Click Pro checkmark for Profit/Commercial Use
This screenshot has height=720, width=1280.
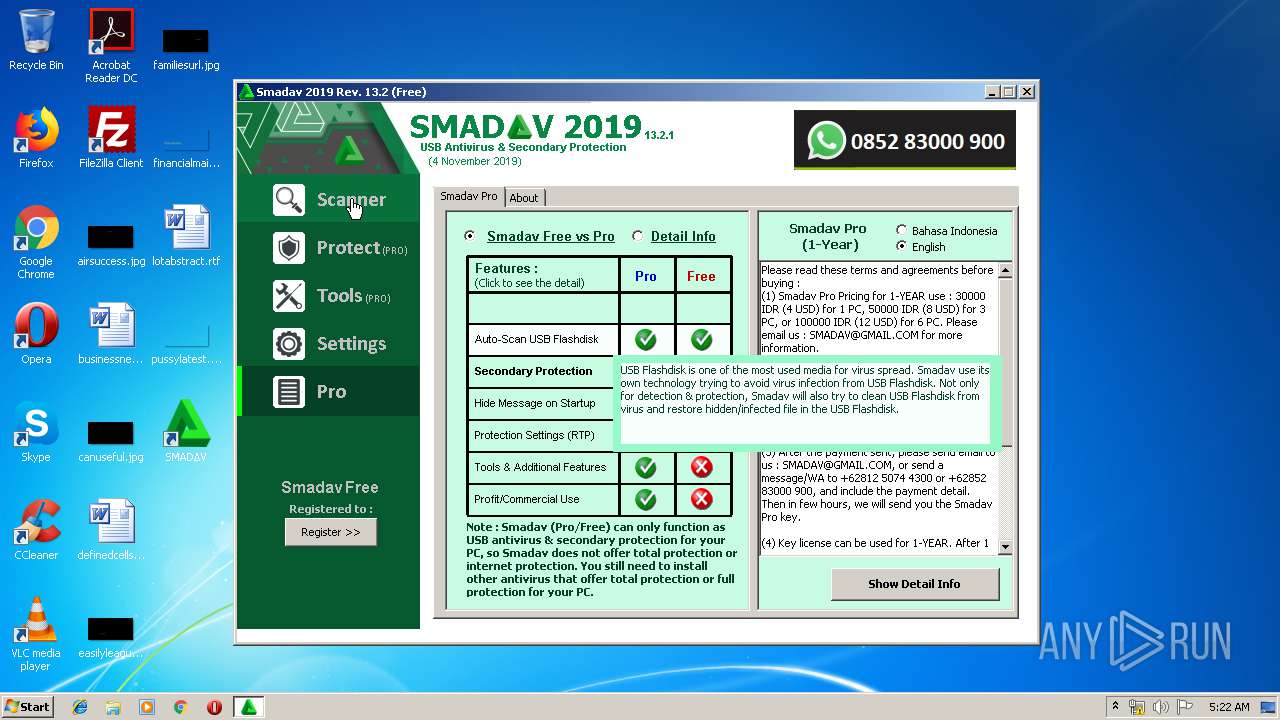pos(646,499)
